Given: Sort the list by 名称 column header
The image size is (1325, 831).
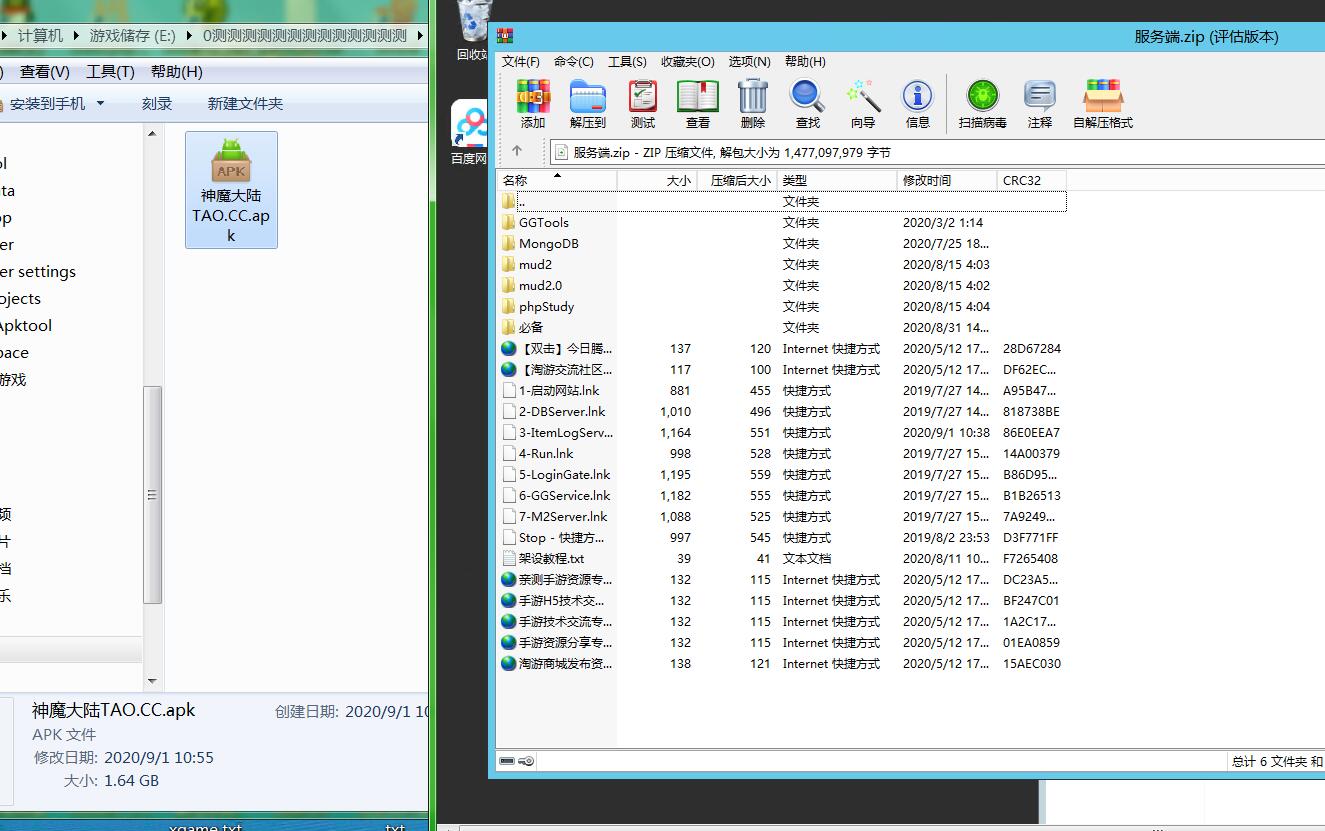Looking at the screenshot, I should point(556,180).
